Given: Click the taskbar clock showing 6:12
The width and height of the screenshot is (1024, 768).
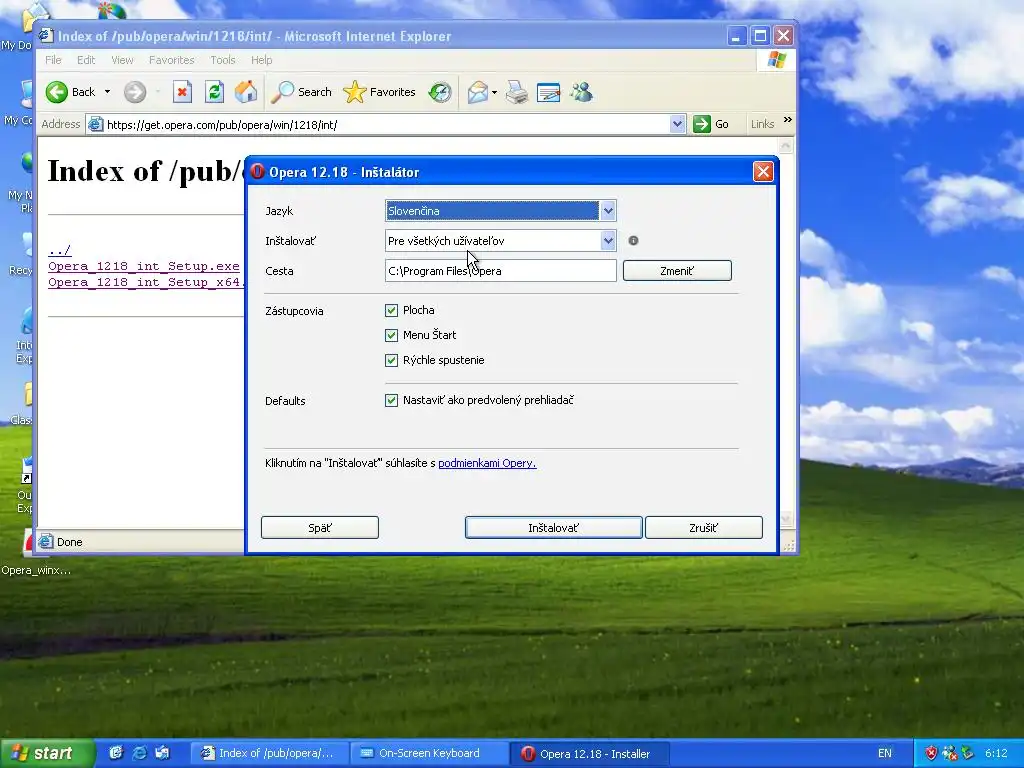Looking at the screenshot, I should 996,753.
